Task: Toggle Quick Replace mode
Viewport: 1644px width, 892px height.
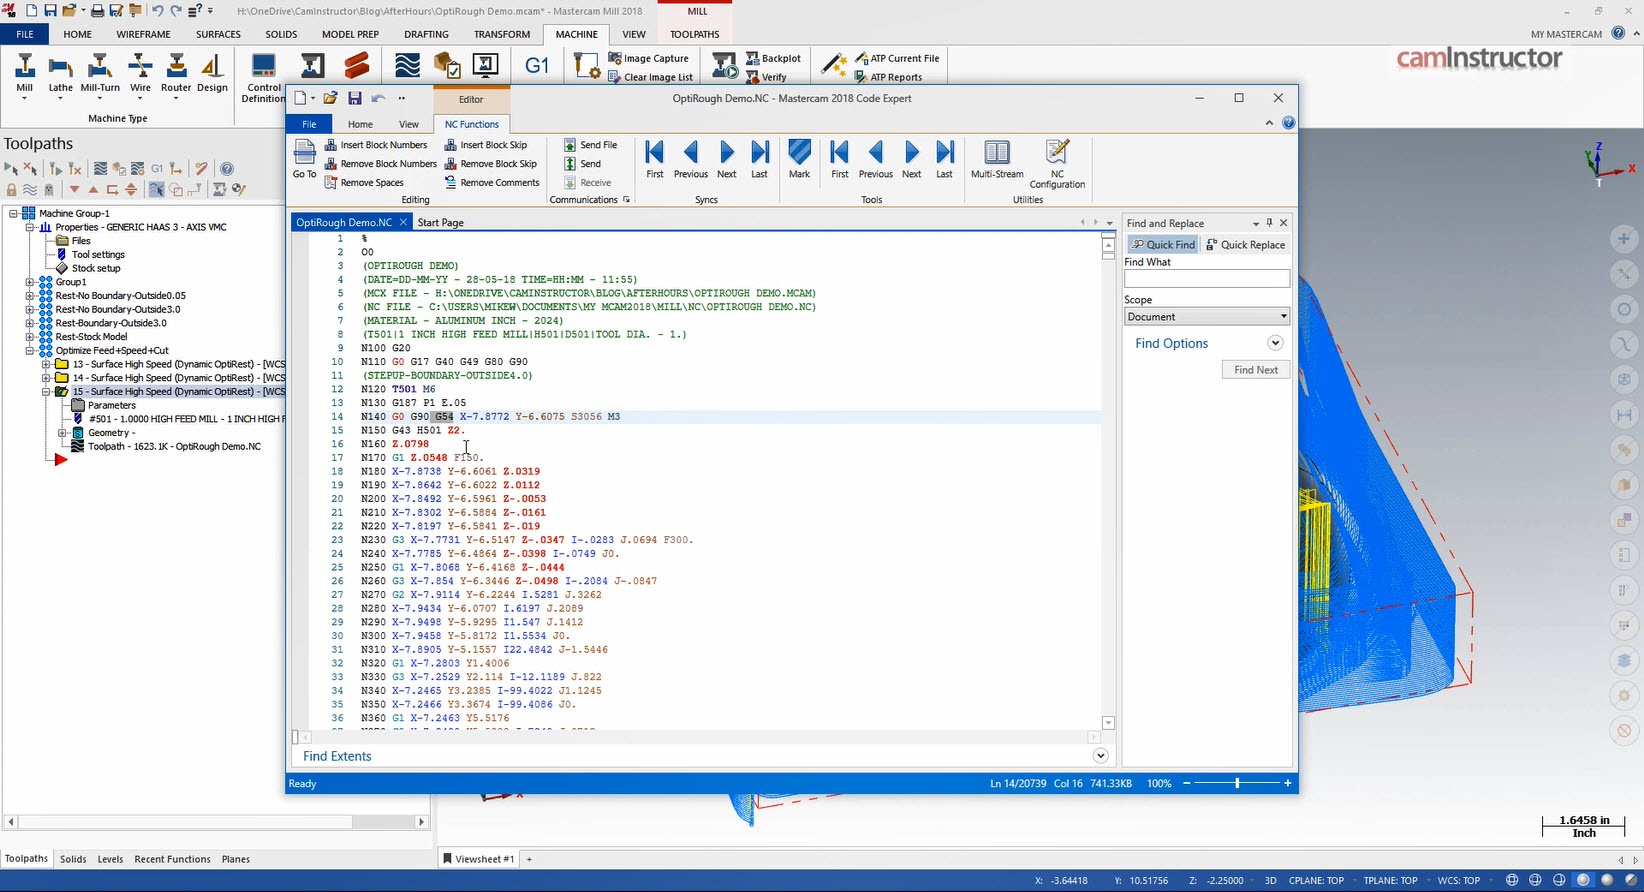Action: coord(1246,245)
